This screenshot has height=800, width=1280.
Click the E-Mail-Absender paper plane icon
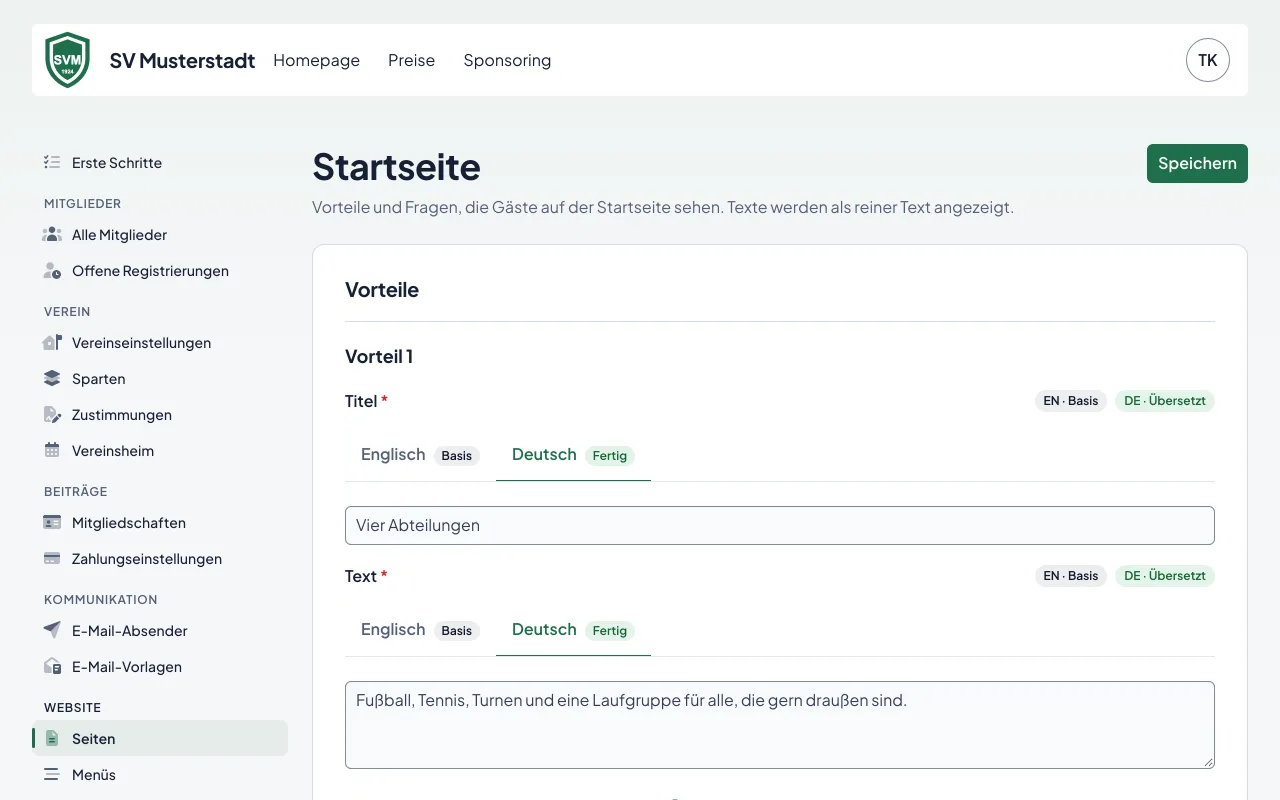52,630
